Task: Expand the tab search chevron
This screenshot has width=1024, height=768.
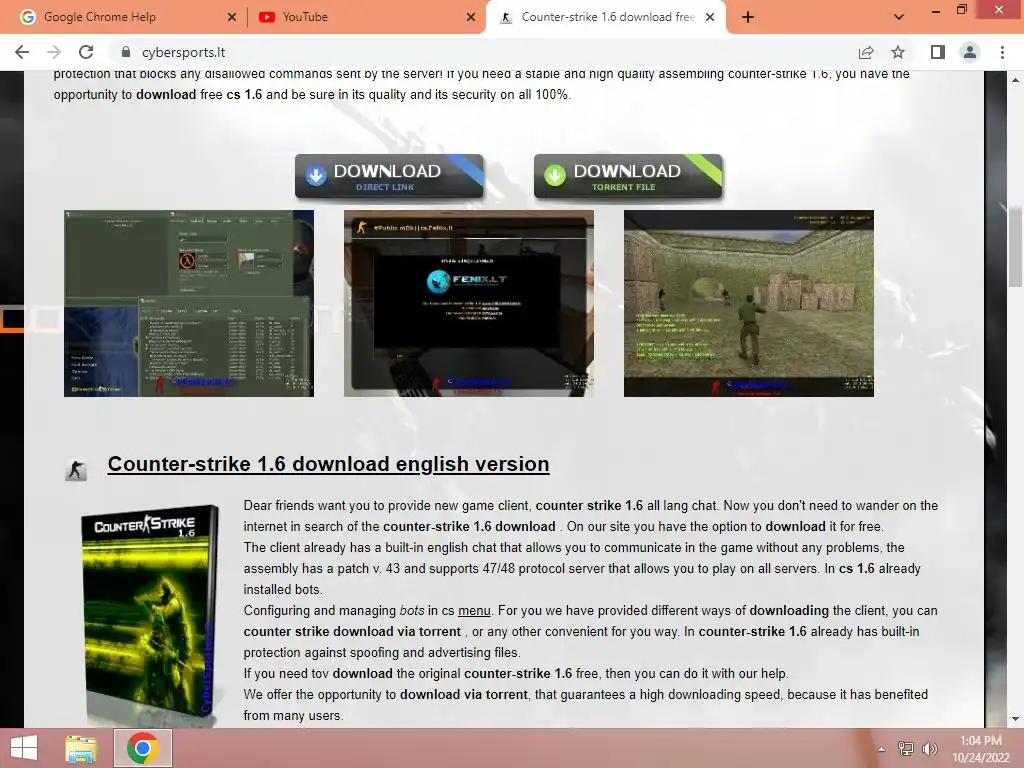Action: pos(899,17)
